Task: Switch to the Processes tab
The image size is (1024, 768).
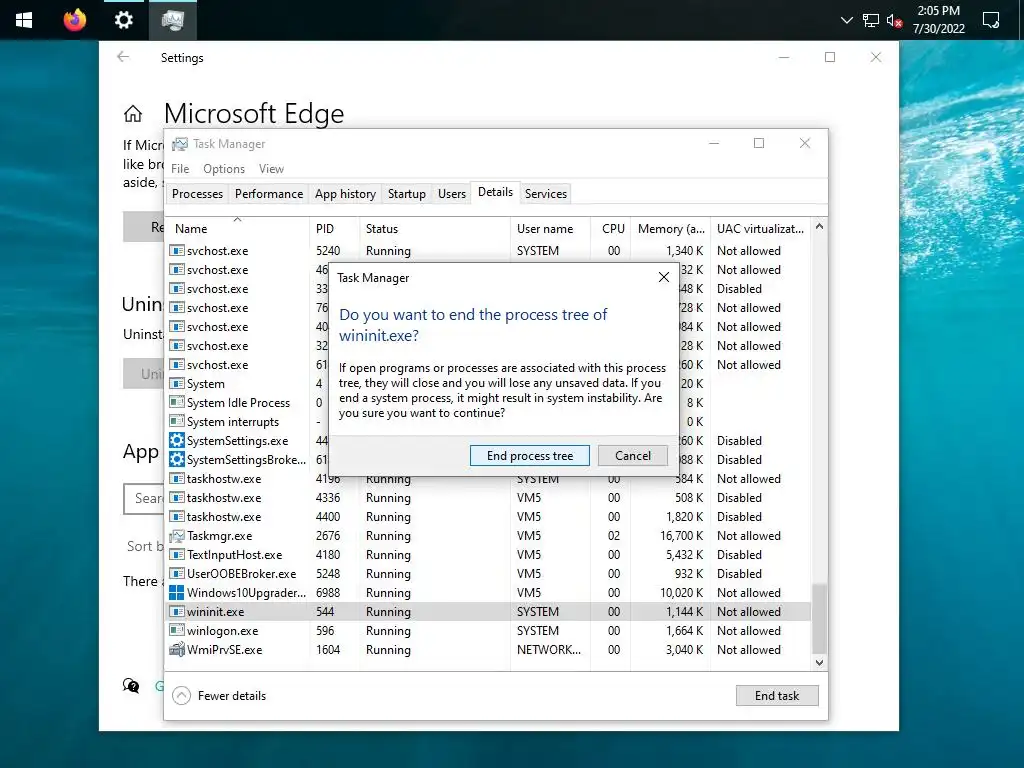Action: (197, 193)
